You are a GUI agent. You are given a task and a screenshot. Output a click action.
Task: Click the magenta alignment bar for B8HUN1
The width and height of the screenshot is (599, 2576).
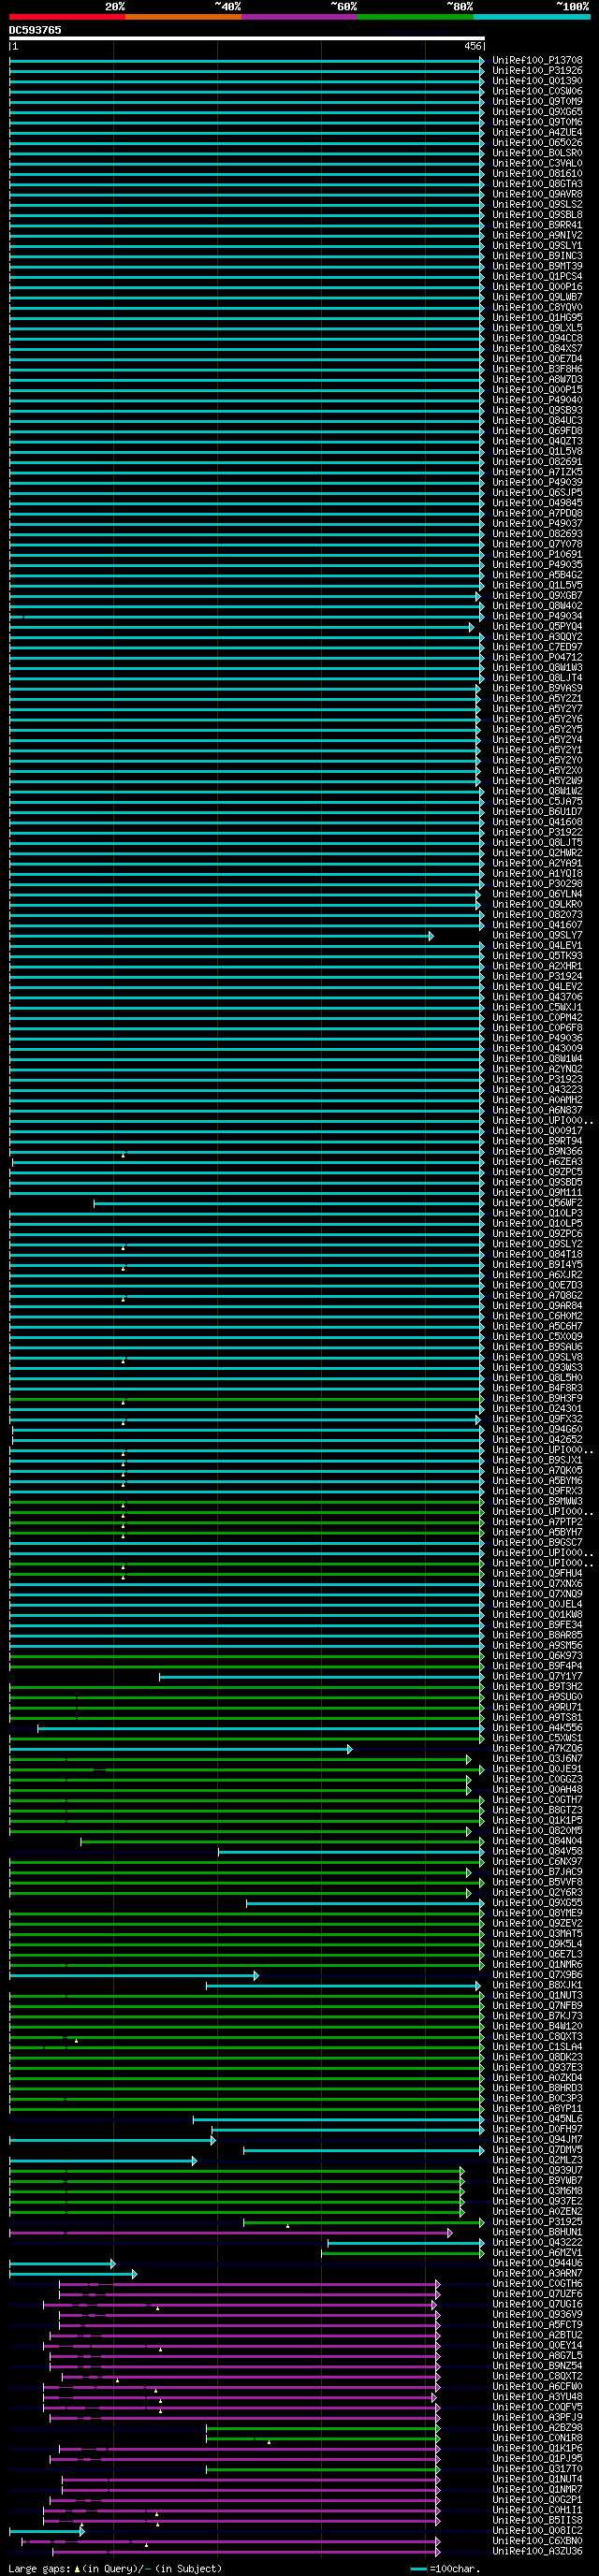click(230, 2233)
